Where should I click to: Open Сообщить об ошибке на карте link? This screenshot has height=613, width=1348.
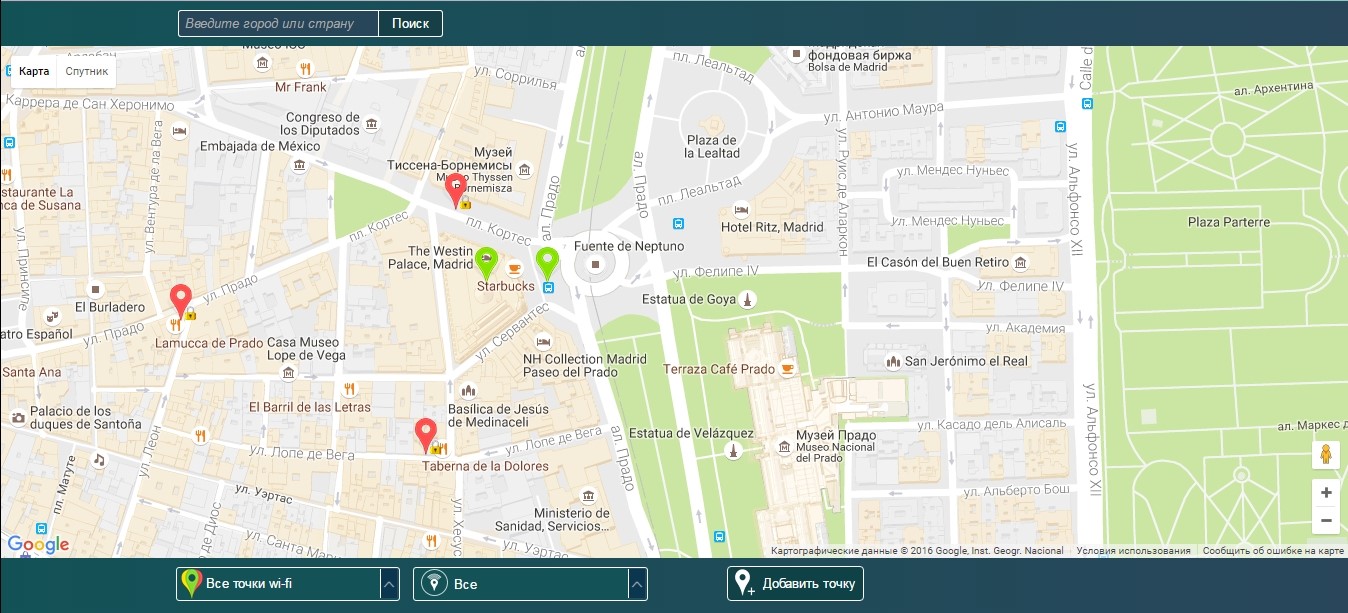1273,551
